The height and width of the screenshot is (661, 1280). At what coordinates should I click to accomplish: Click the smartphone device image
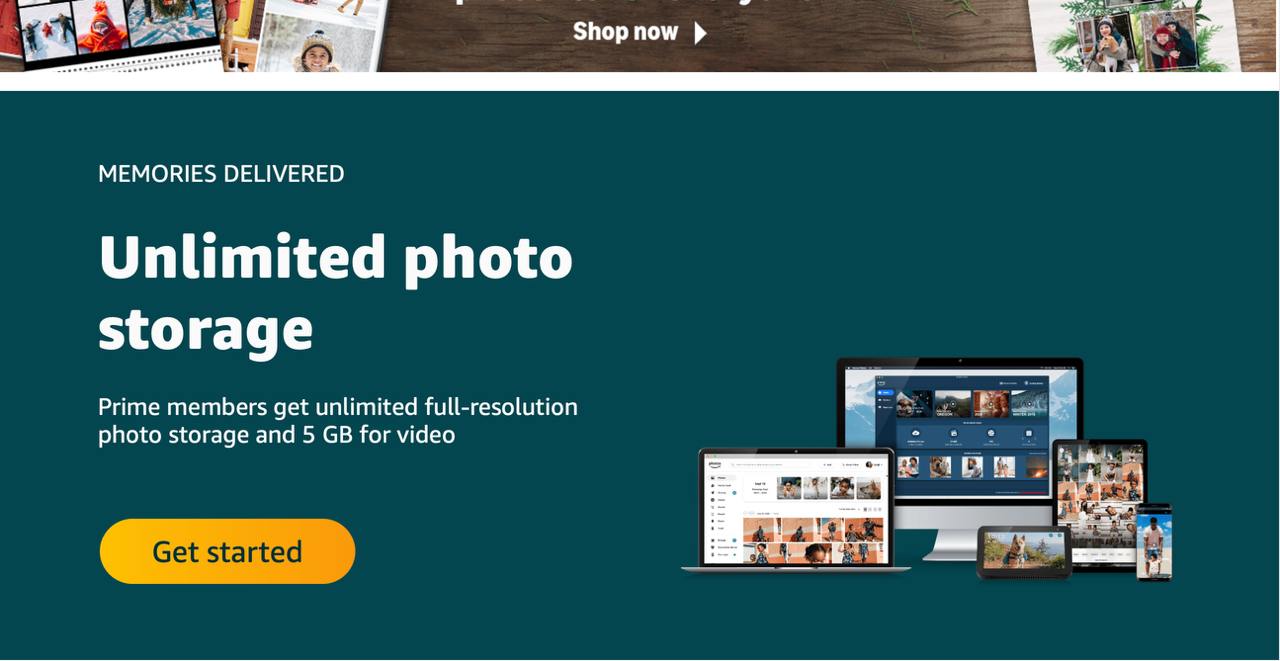click(1153, 541)
